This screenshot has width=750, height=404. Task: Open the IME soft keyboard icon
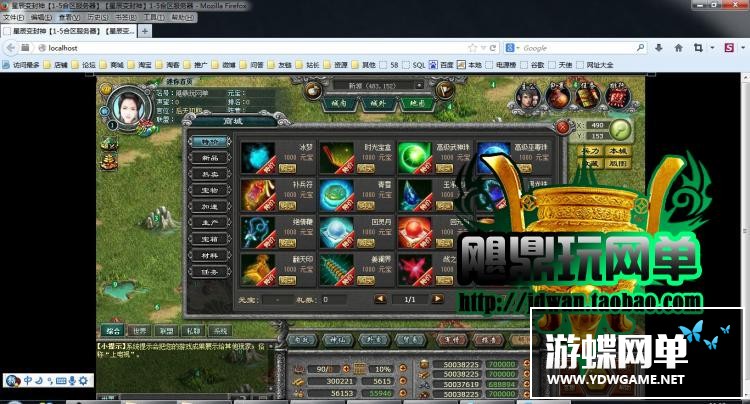tap(61, 381)
